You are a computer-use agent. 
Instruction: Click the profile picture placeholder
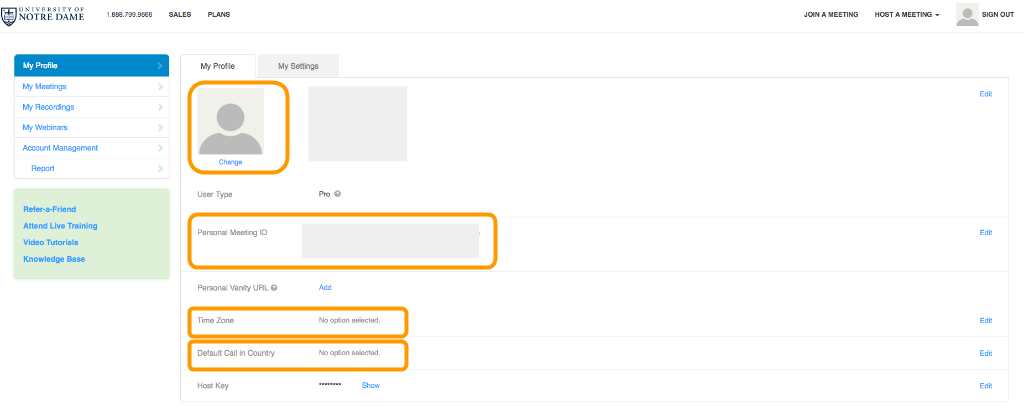point(231,121)
